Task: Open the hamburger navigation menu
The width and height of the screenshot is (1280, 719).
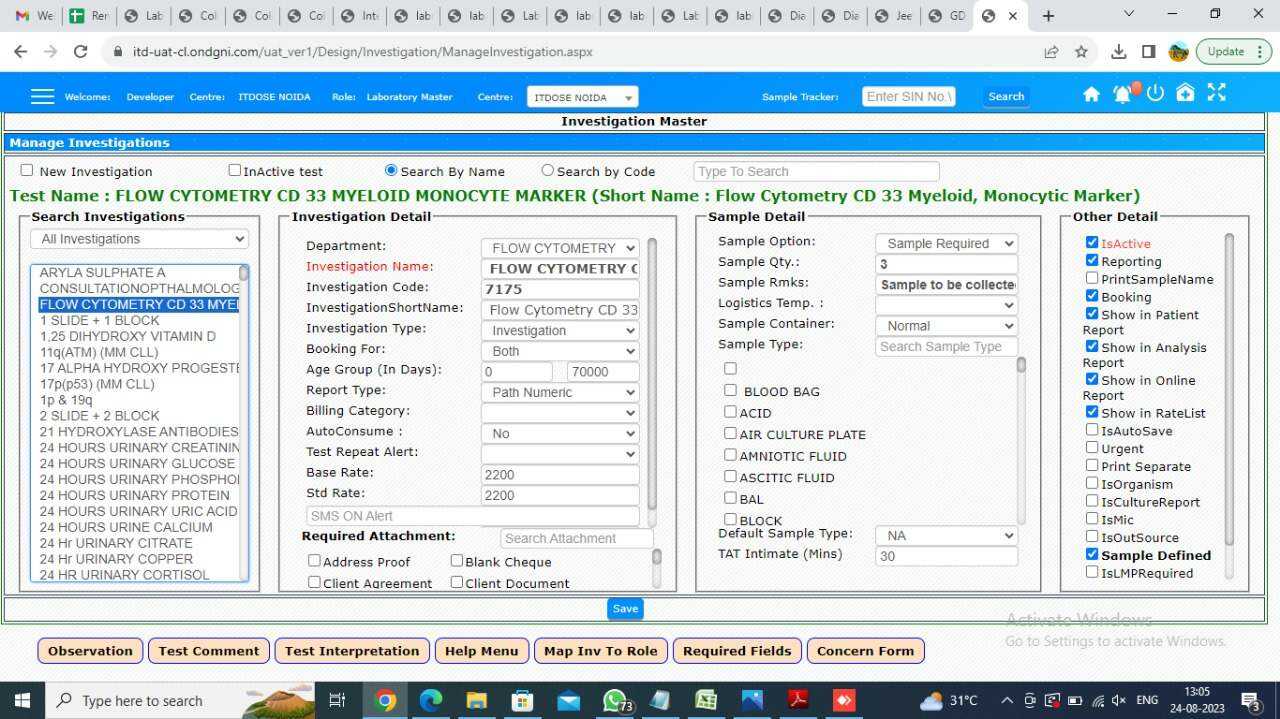Action: [x=42, y=95]
